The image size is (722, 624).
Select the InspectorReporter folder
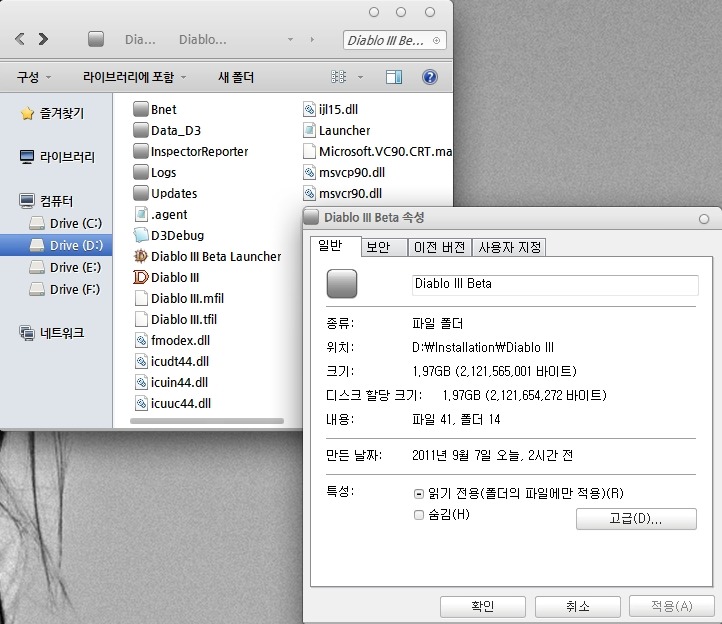click(191, 151)
